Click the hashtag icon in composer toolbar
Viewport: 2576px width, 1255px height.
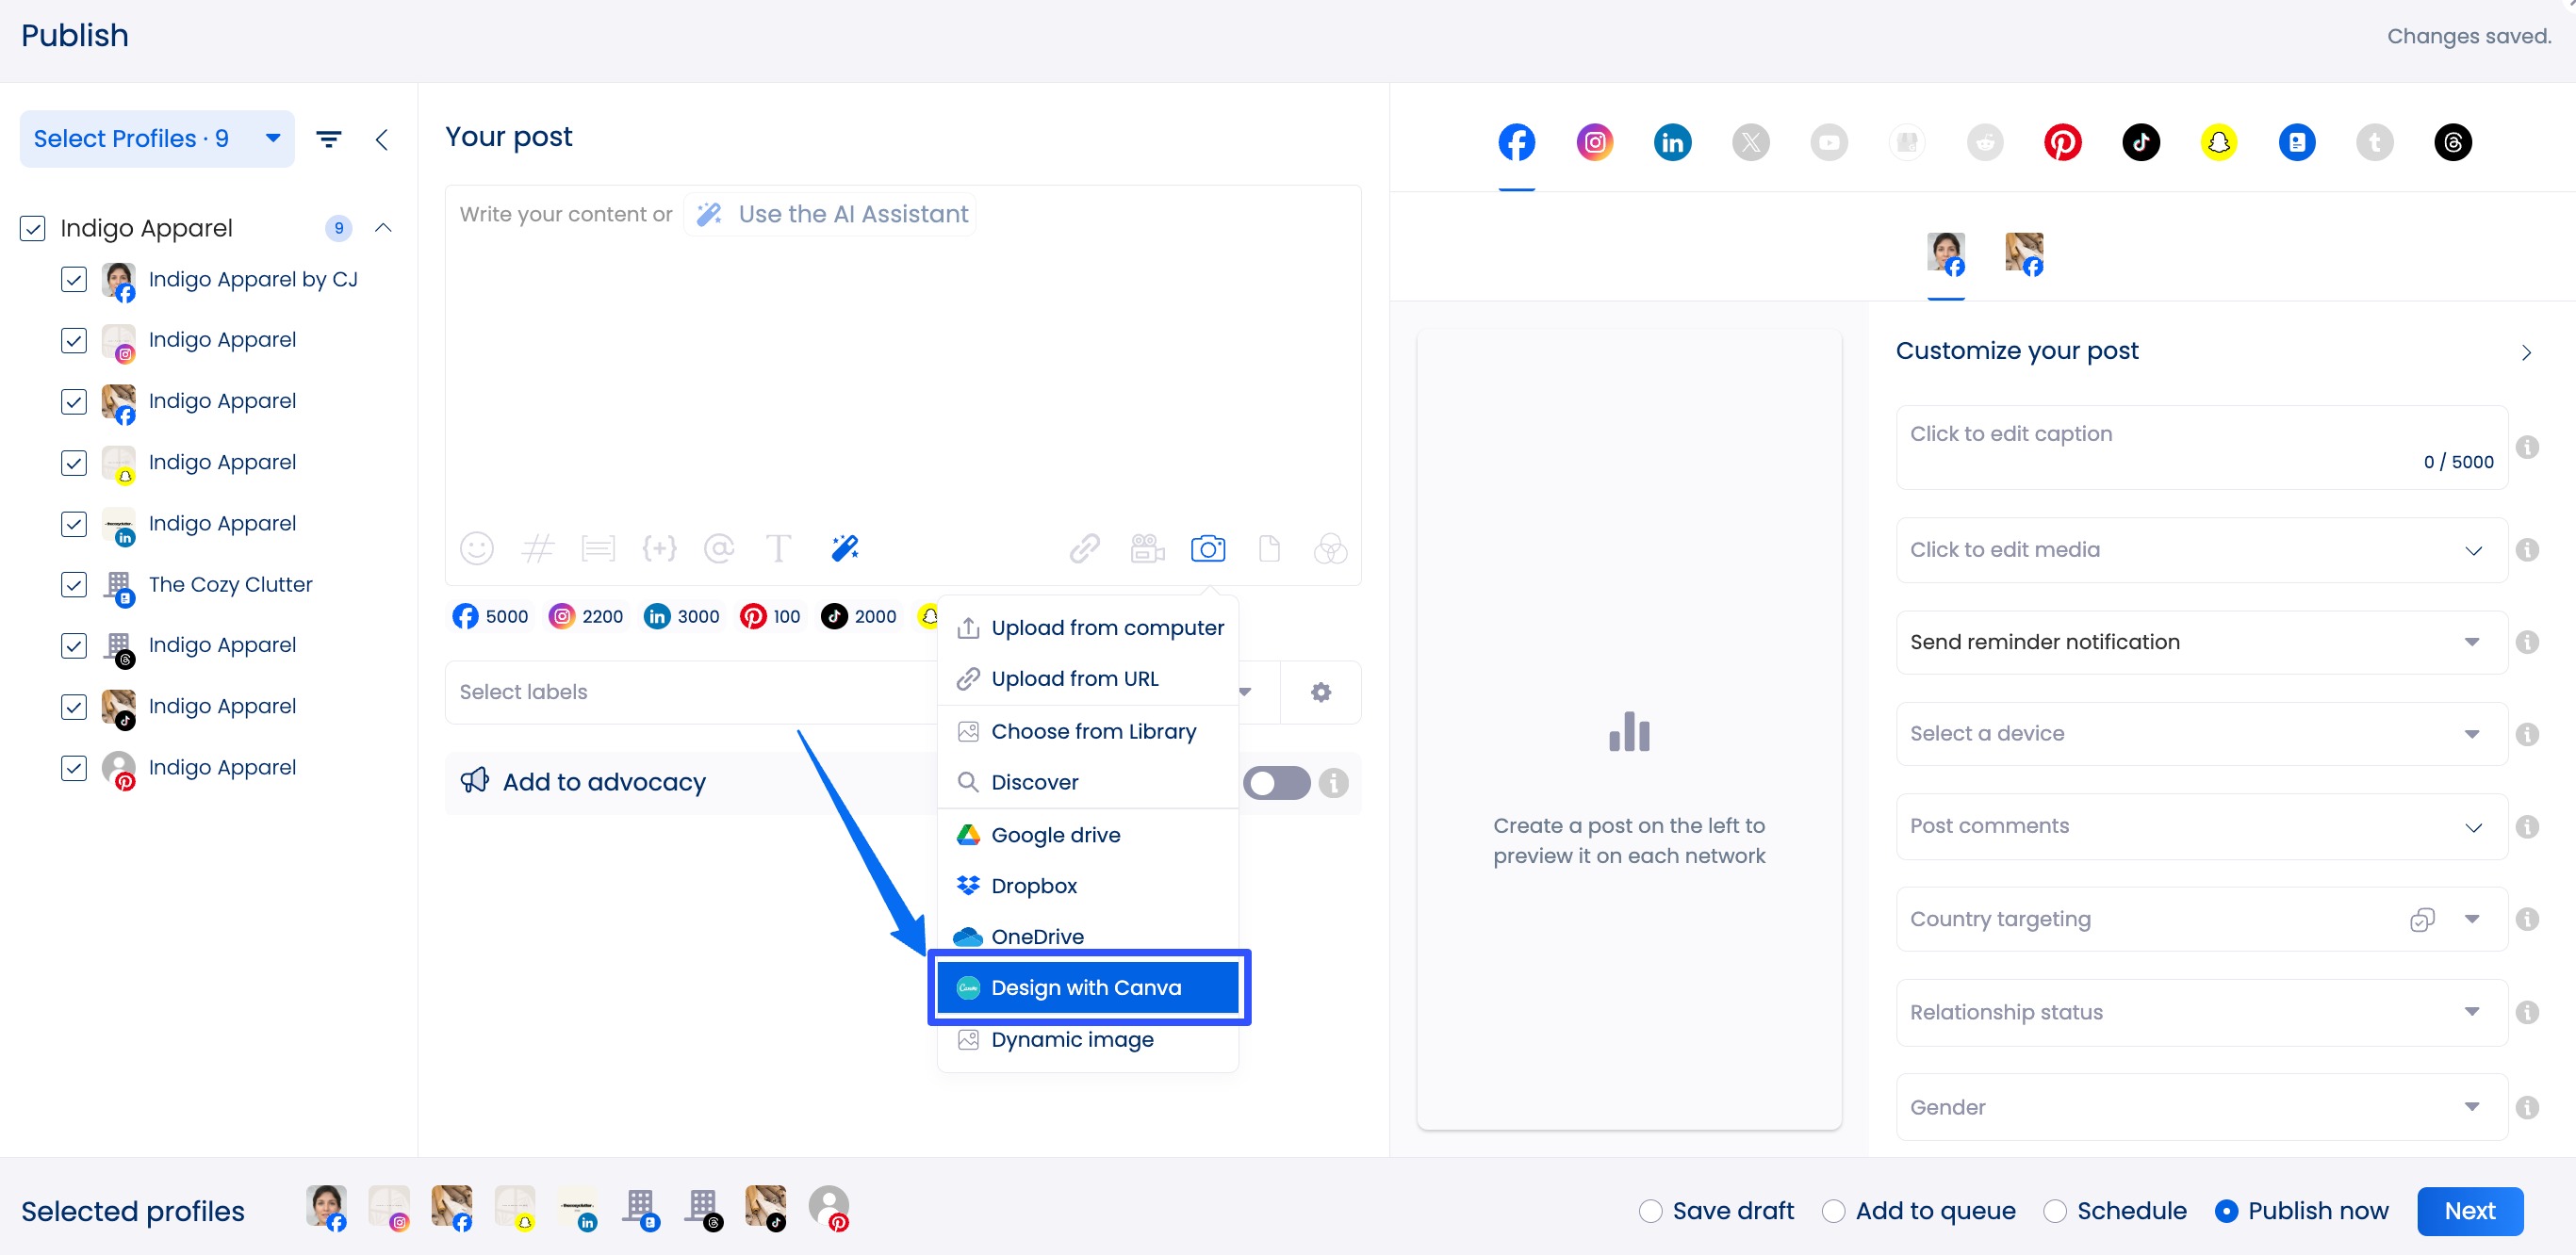point(537,549)
